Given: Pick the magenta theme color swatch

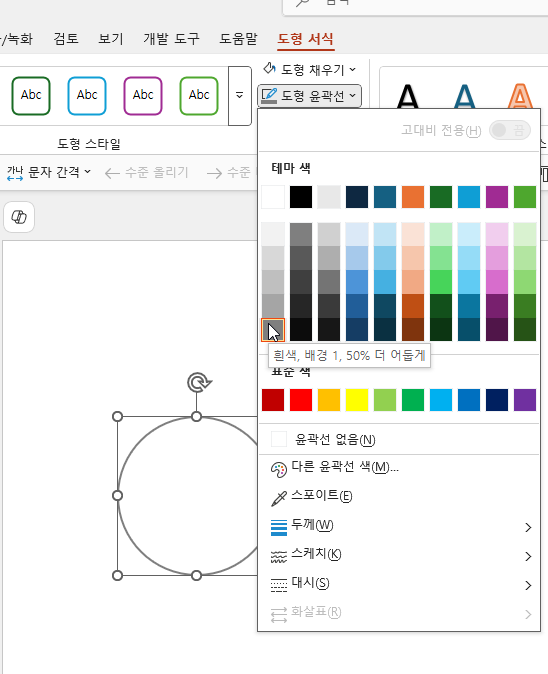Looking at the screenshot, I should (x=497, y=197).
